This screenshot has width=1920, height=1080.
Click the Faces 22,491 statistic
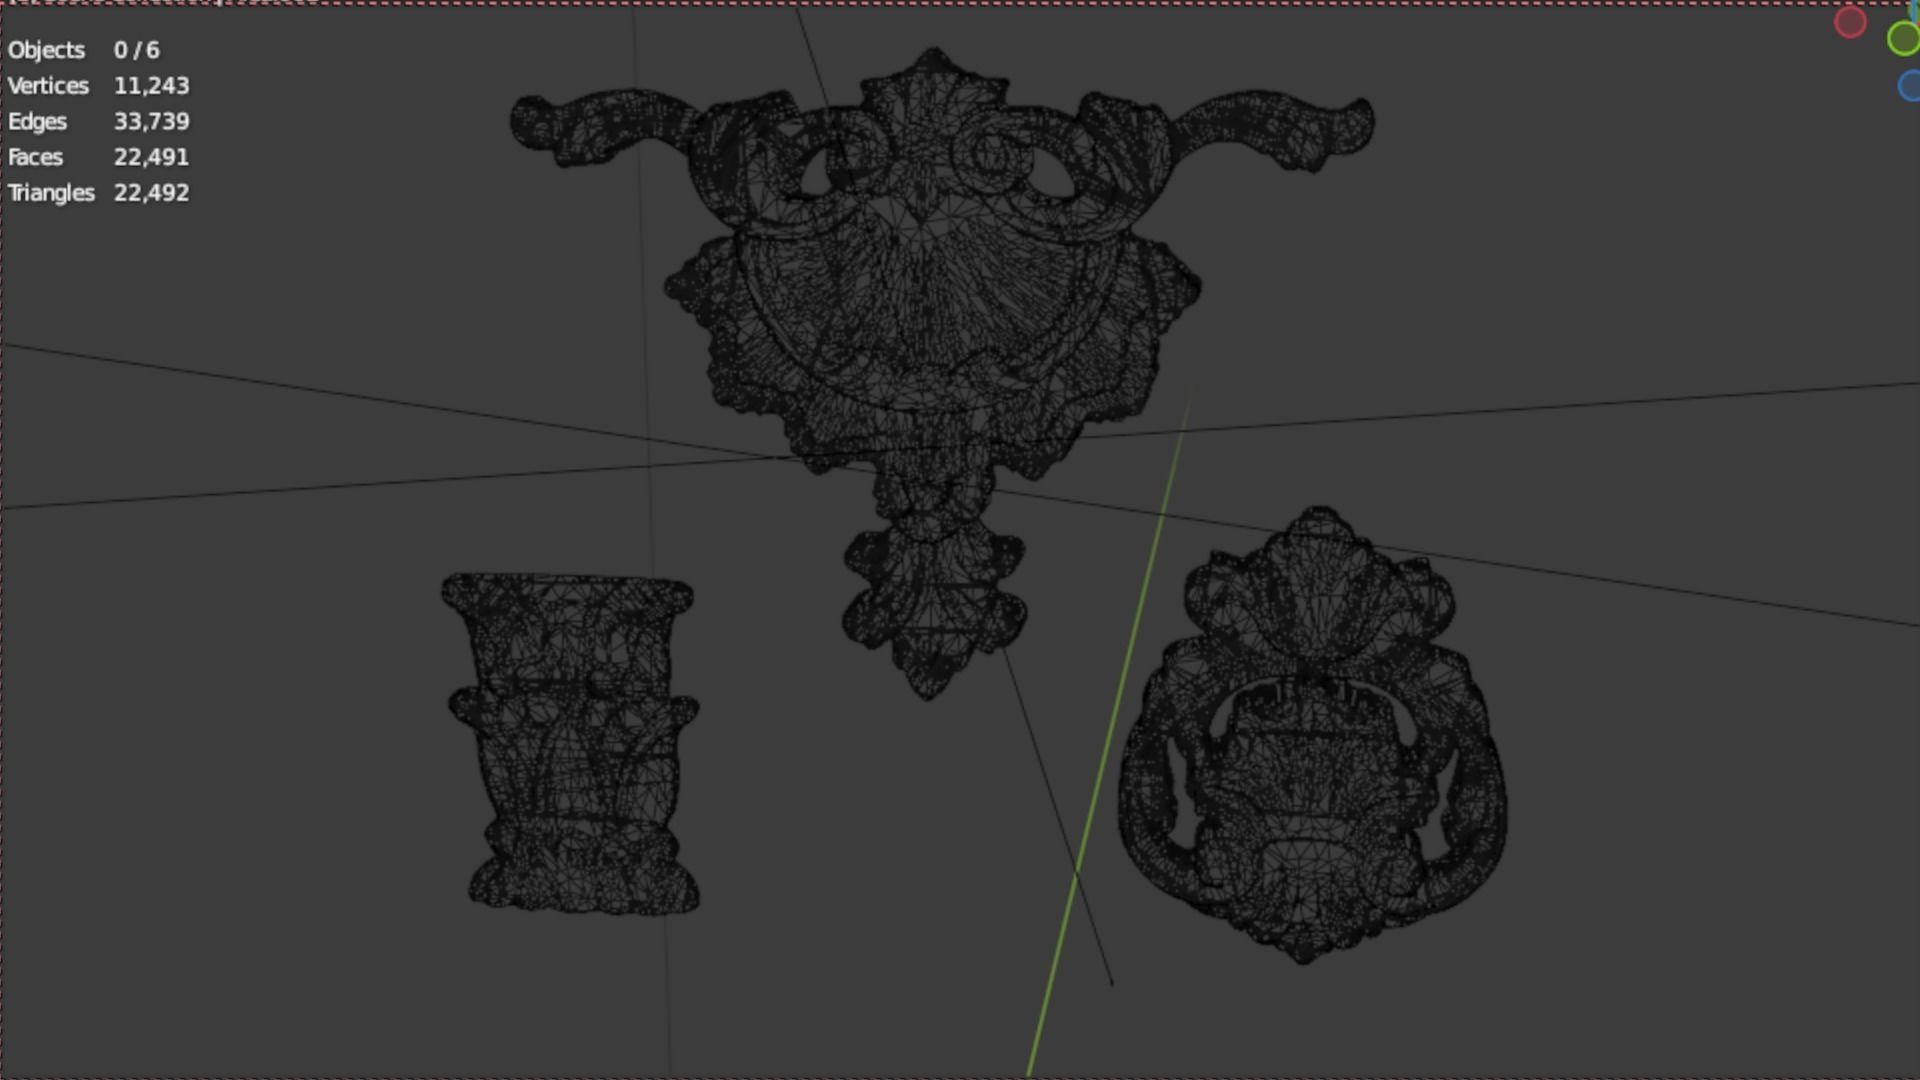click(99, 157)
